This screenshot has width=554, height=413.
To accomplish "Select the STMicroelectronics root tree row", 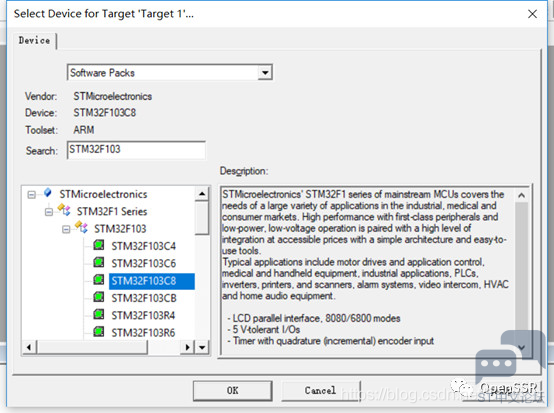I will 103,194.
